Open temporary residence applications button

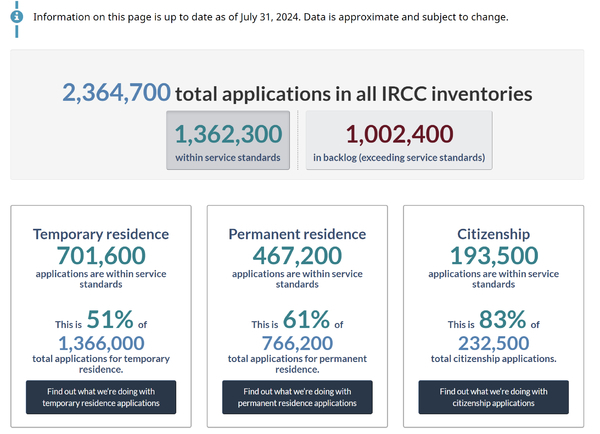(x=101, y=397)
